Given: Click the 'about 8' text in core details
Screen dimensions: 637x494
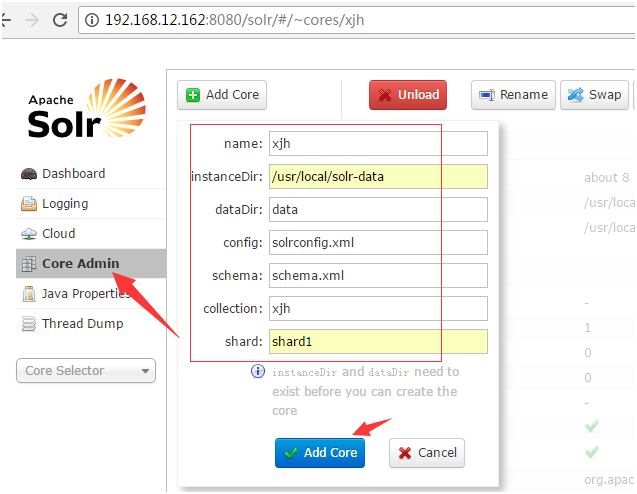Looking at the screenshot, I should point(607,178).
